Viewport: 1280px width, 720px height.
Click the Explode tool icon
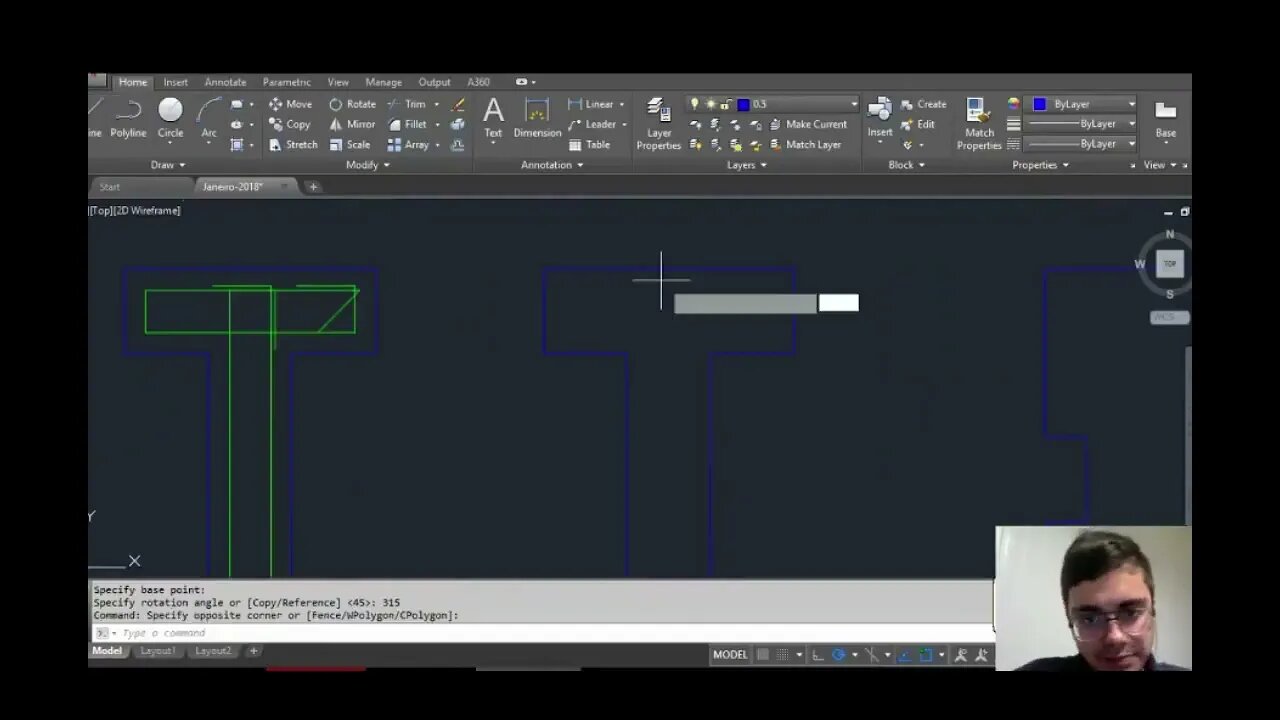click(458, 124)
